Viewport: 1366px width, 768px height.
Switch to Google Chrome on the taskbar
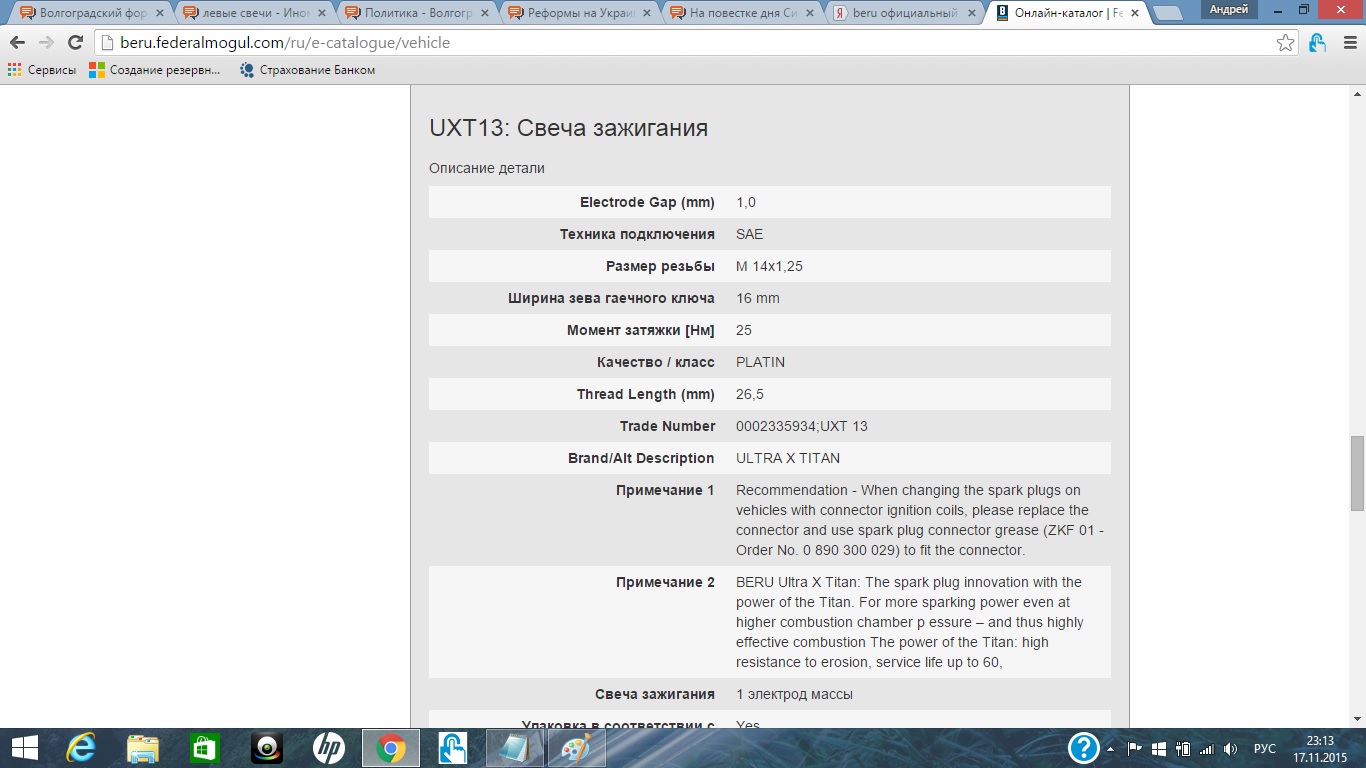point(390,748)
